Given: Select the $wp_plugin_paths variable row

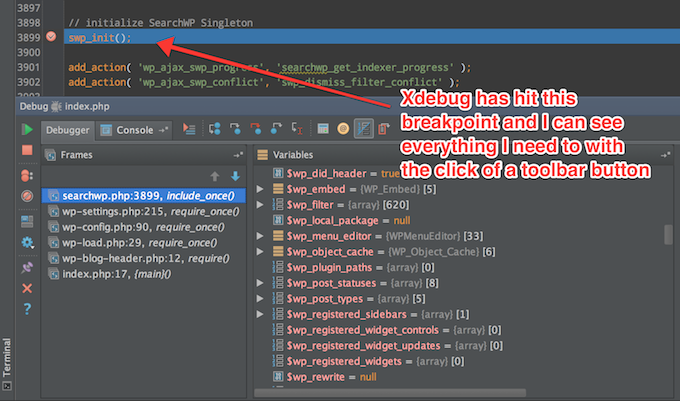Looking at the screenshot, I should [460, 267].
